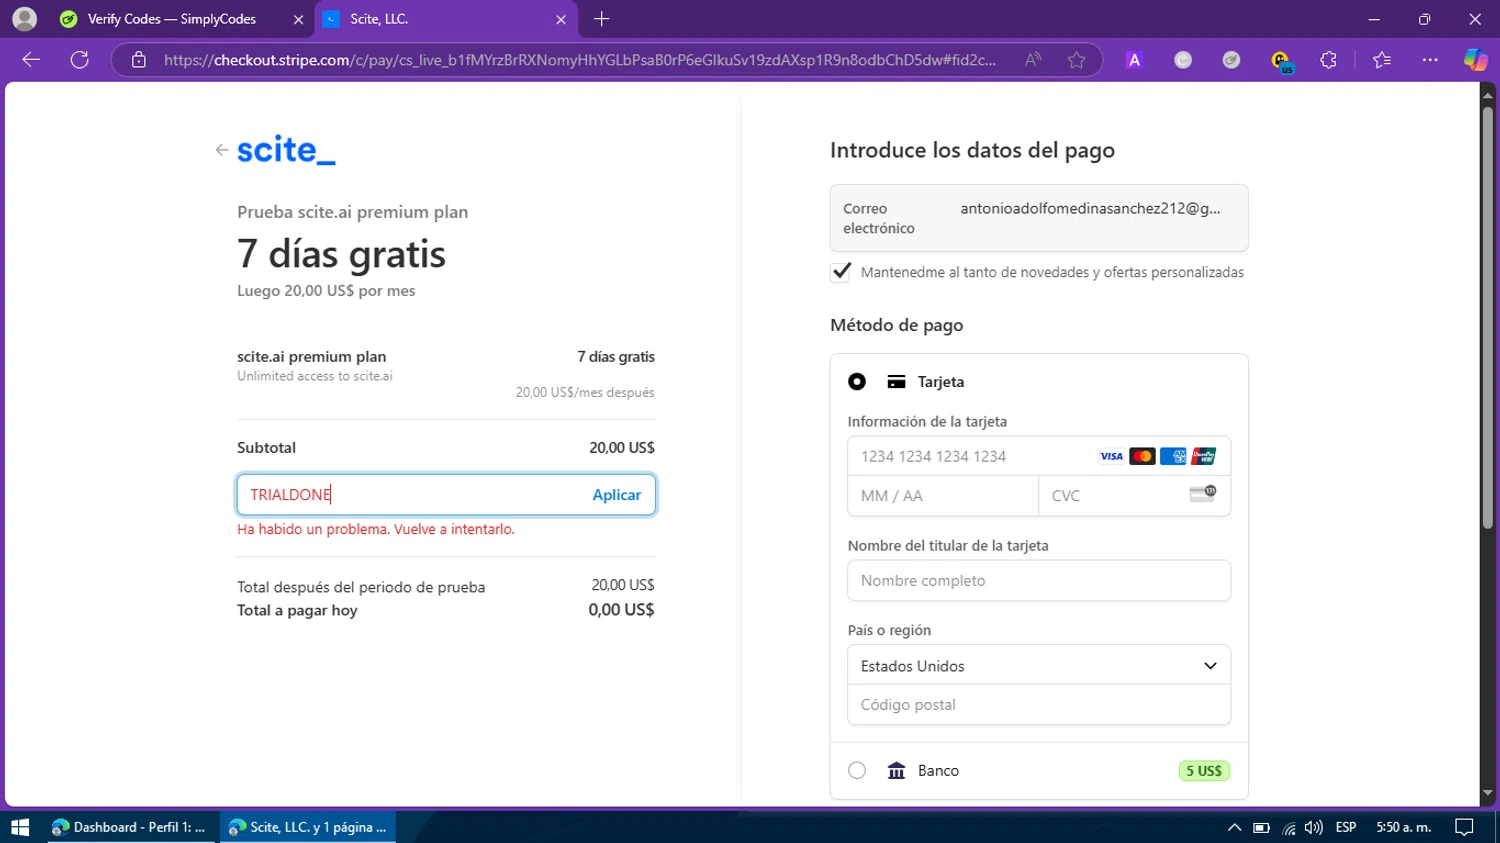Uncheck the Mantenedme al tanto checkbox
Viewport: 1500px width, 843px height.
point(841,272)
